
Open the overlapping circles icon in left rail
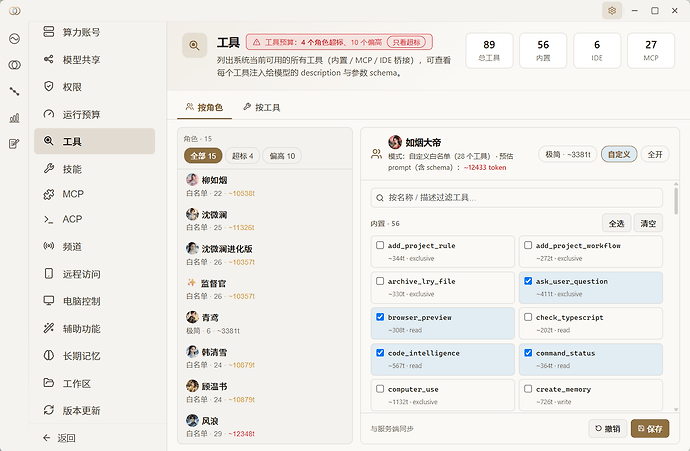click(x=15, y=65)
